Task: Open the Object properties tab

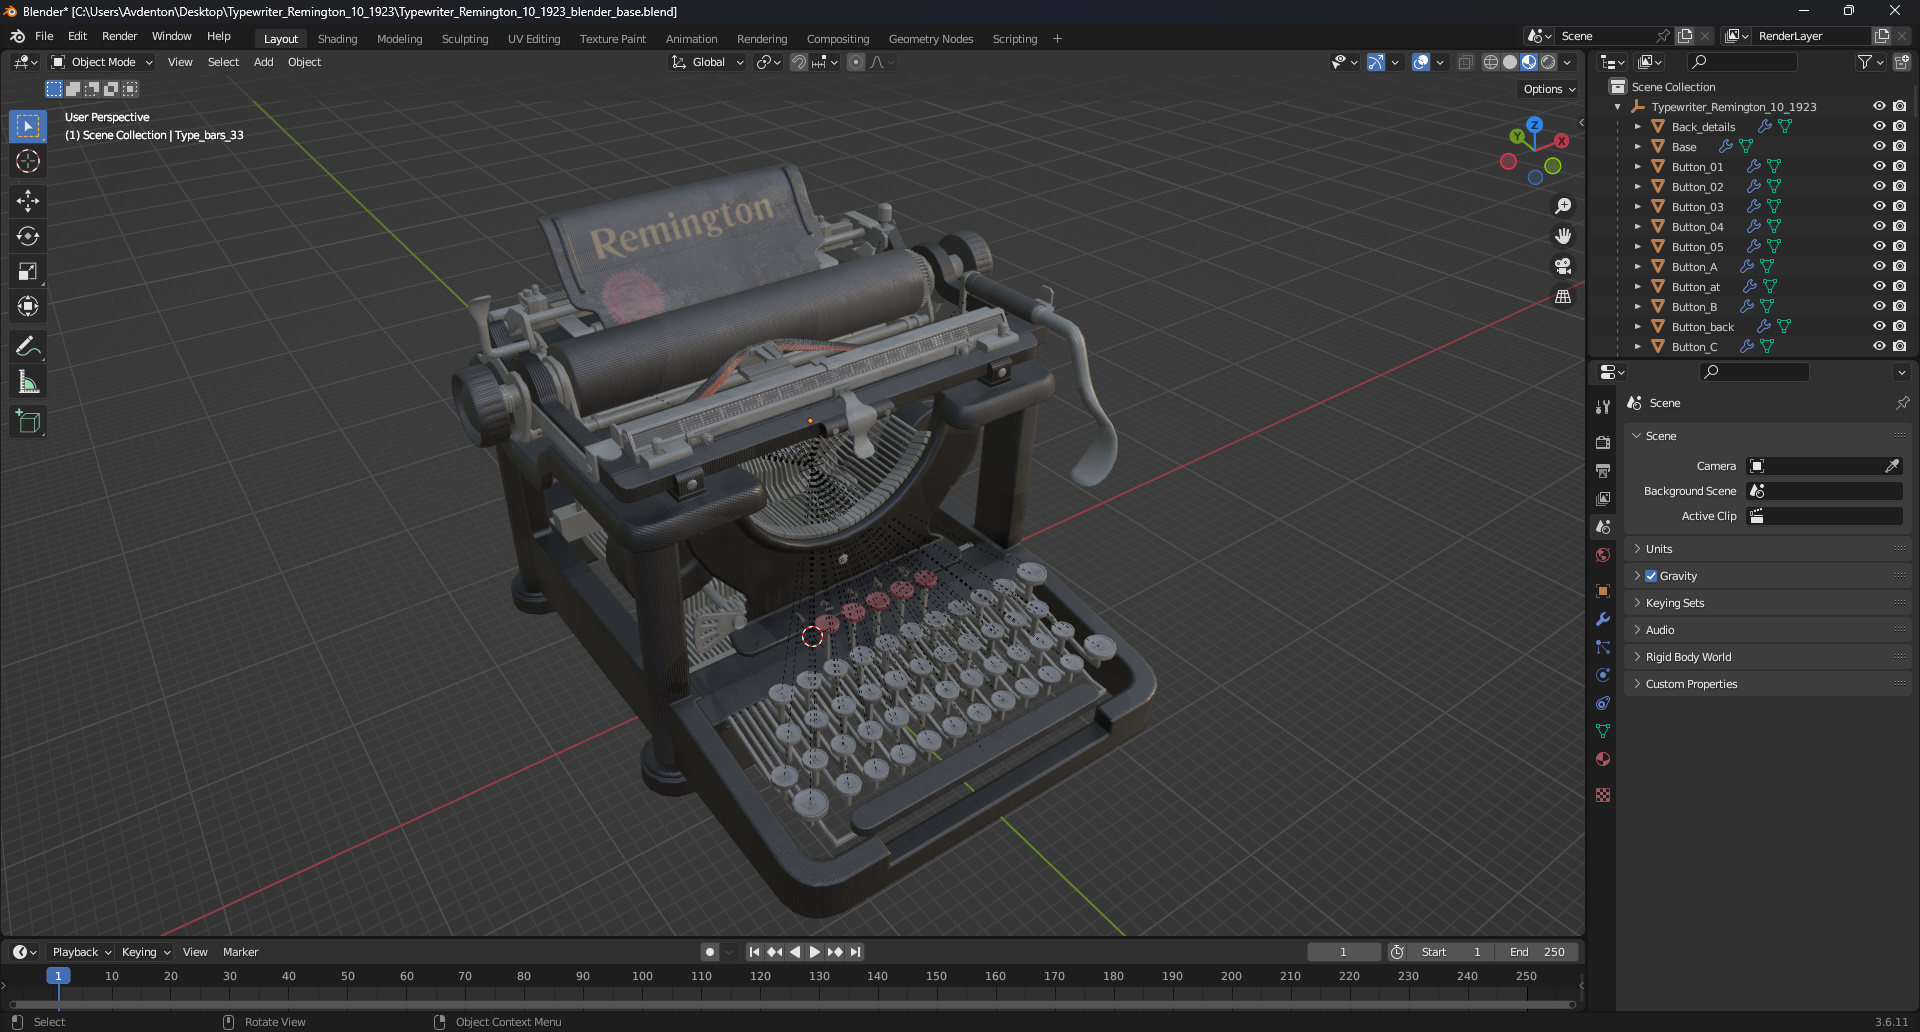Action: [x=1603, y=591]
